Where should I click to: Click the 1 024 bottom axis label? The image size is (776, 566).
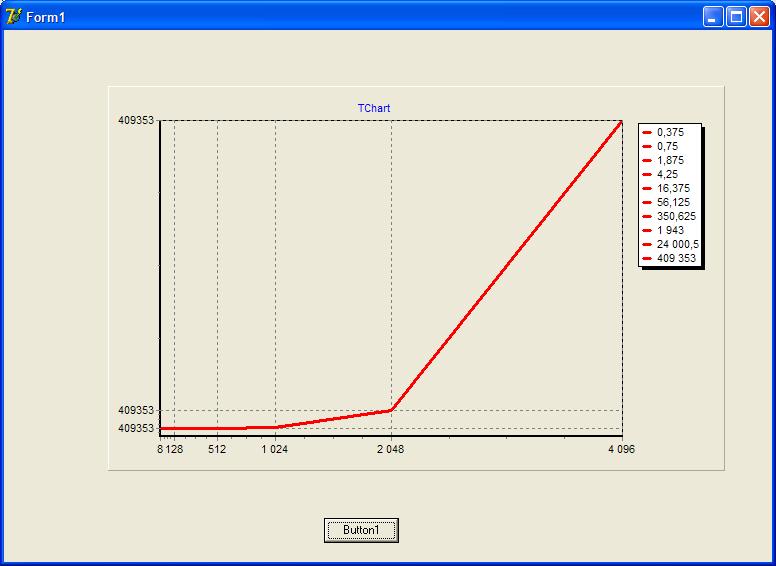(275, 450)
